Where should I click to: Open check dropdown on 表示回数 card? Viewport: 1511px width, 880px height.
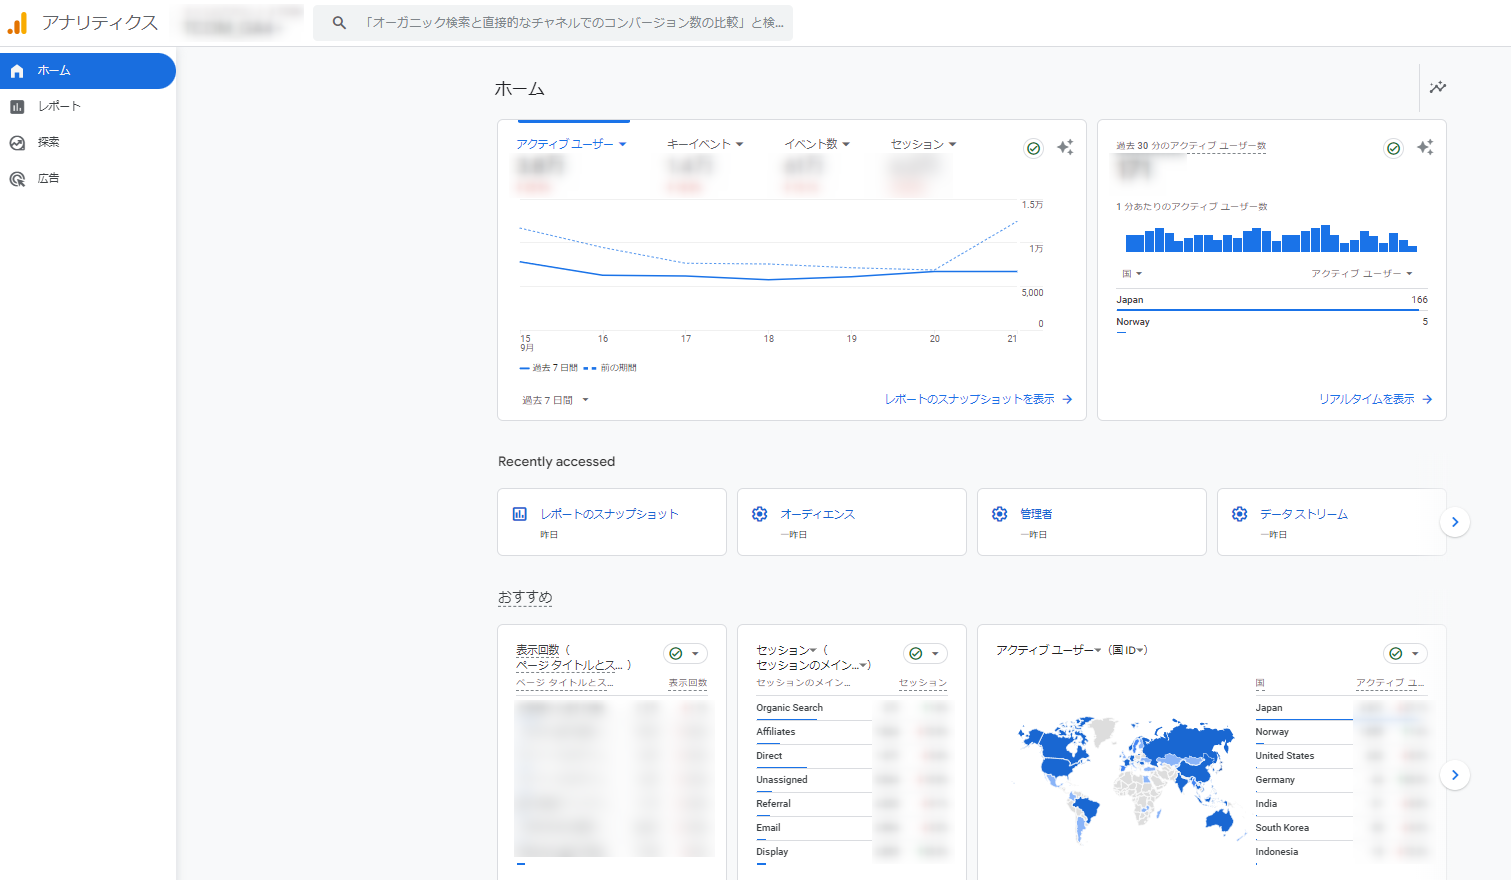(686, 654)
